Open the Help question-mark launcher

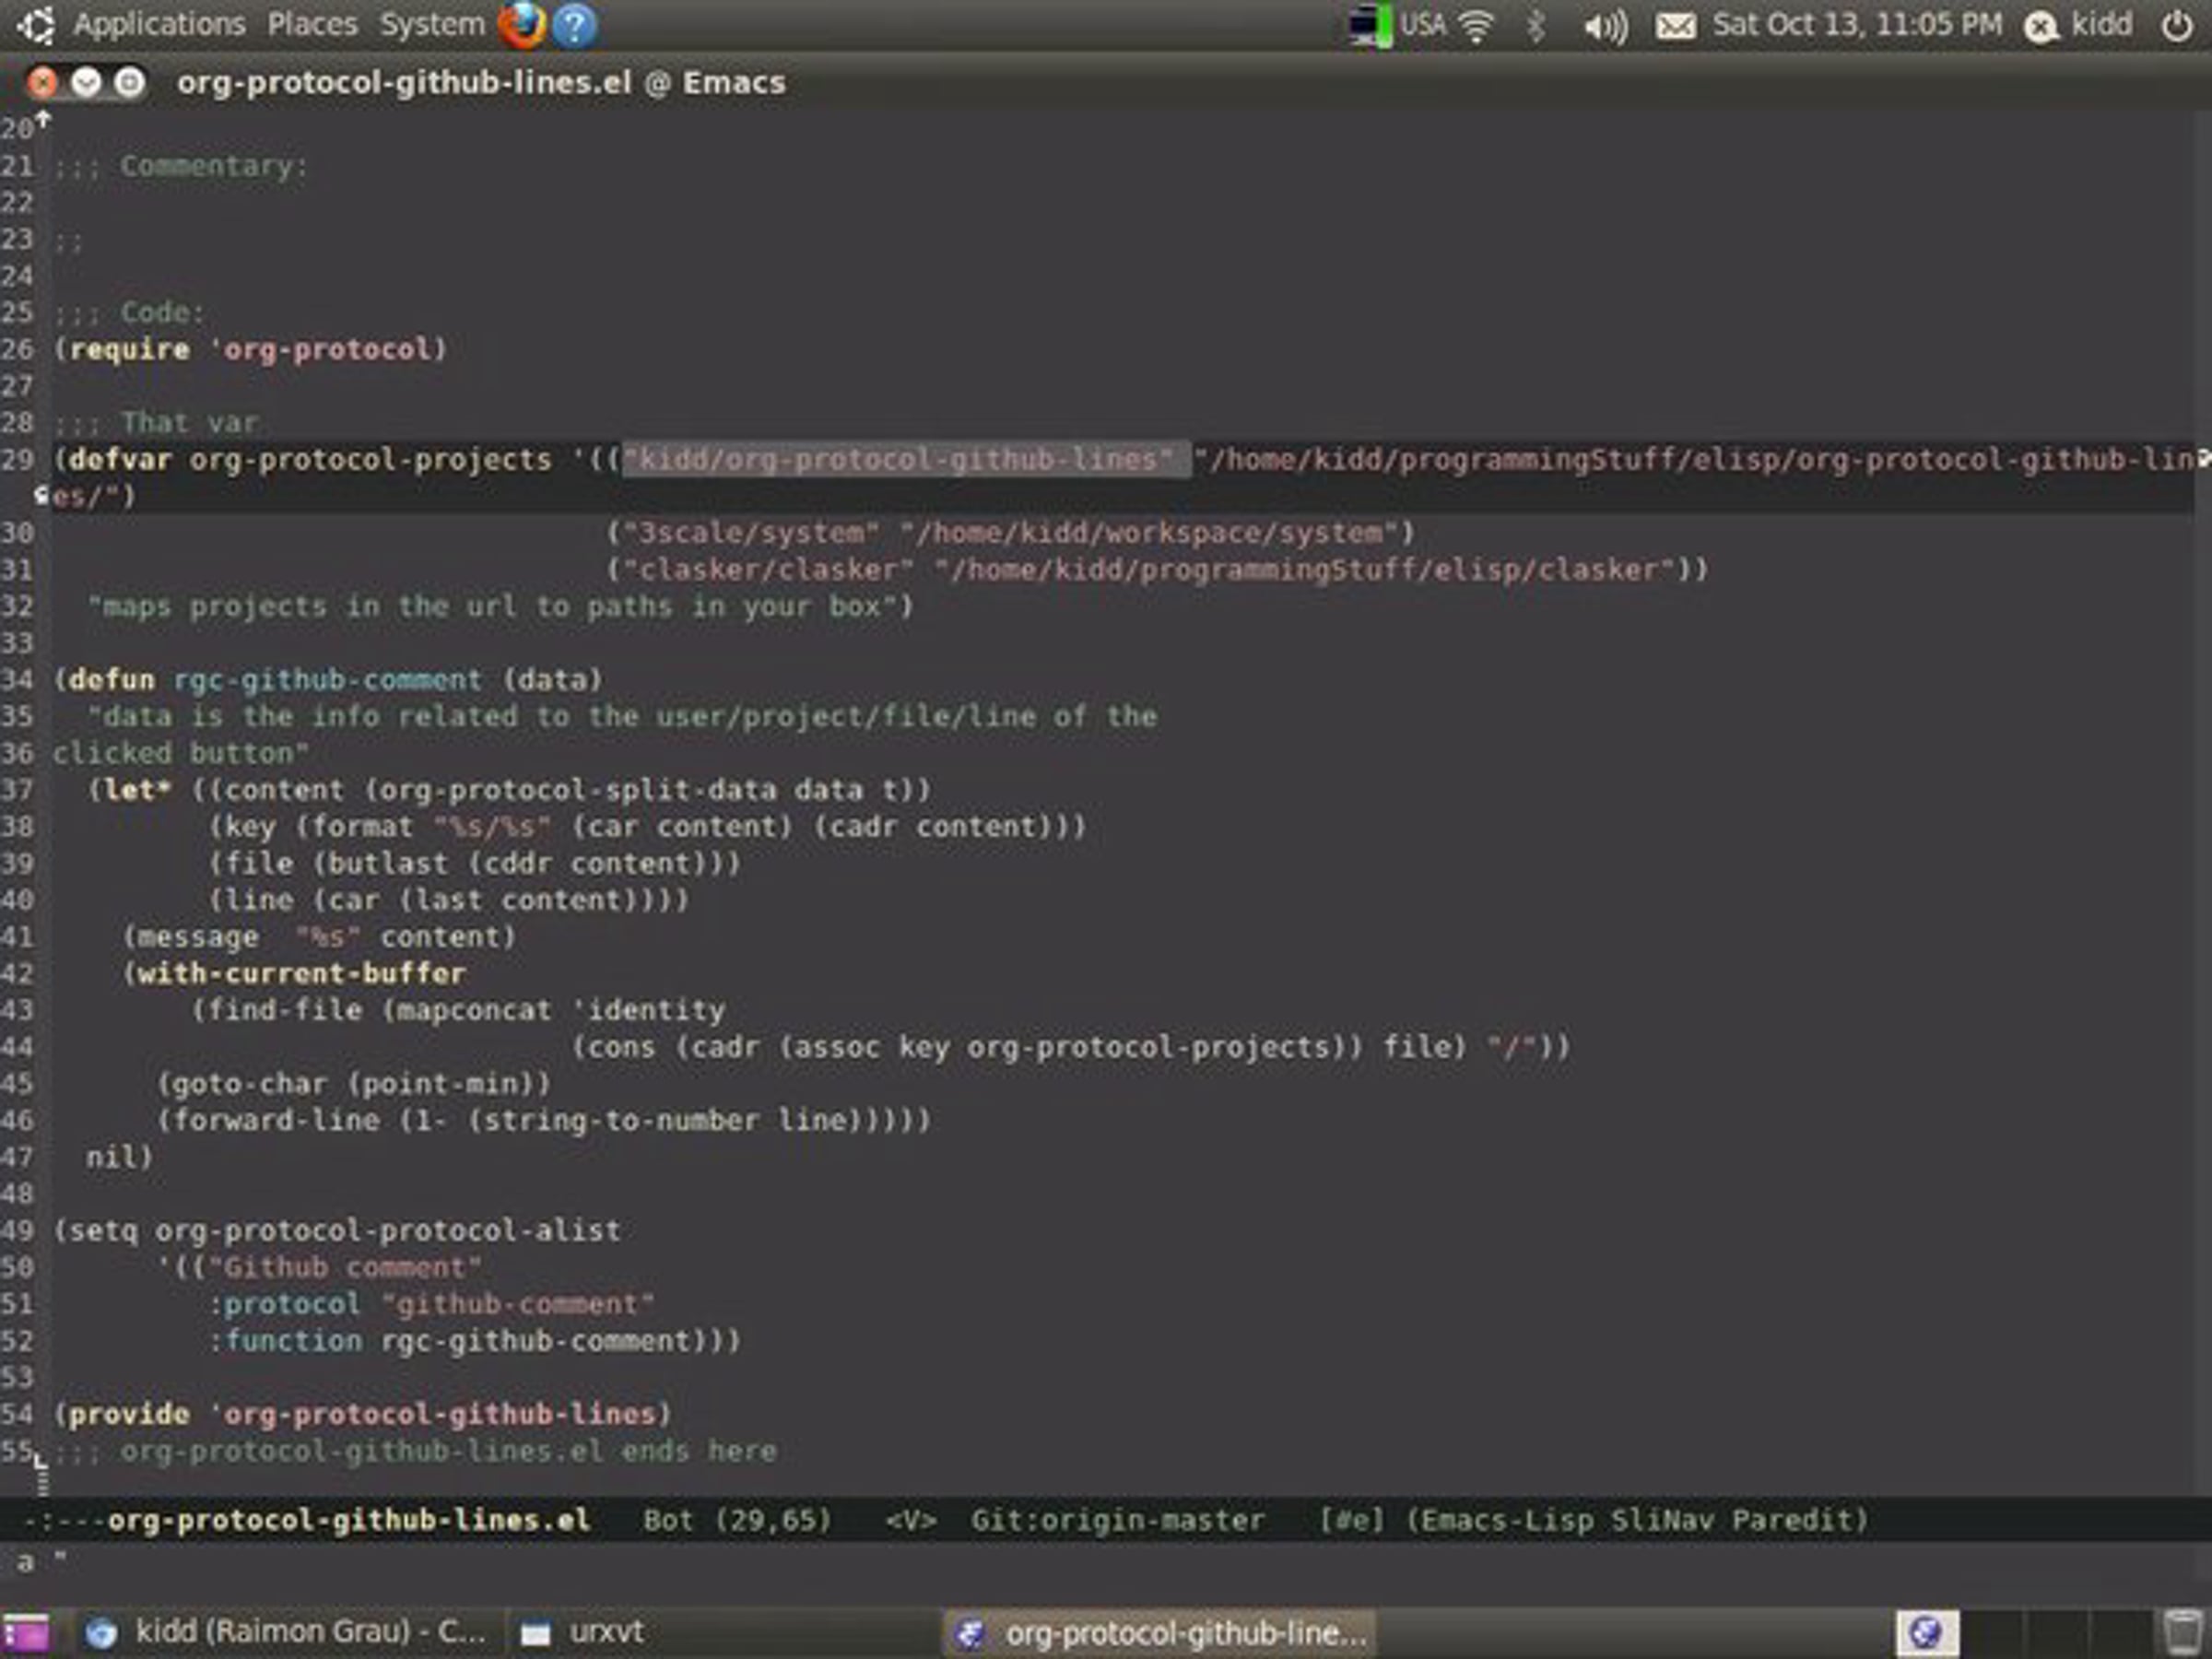click(574, 25)
